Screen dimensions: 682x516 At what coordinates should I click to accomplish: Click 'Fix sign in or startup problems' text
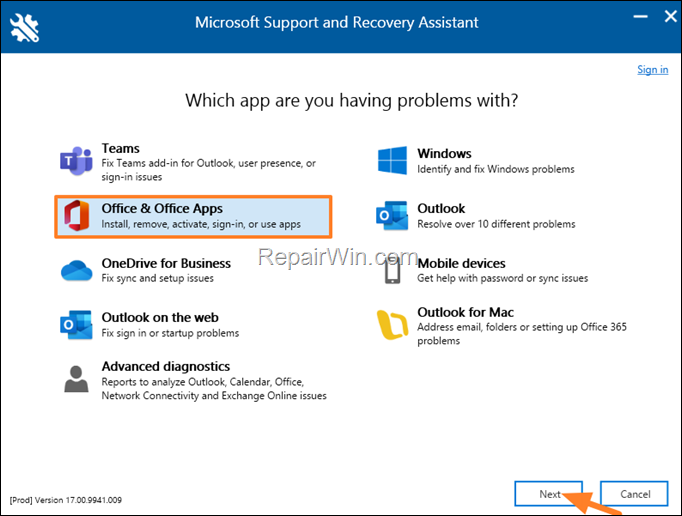(170, 333)
